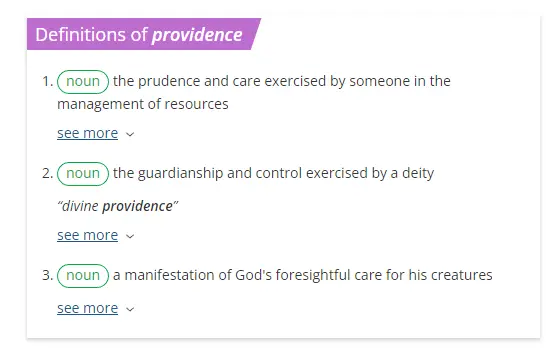Click the purple Definitions of providence banner
This screenshot has width=546, height=362.
point(143,34)
